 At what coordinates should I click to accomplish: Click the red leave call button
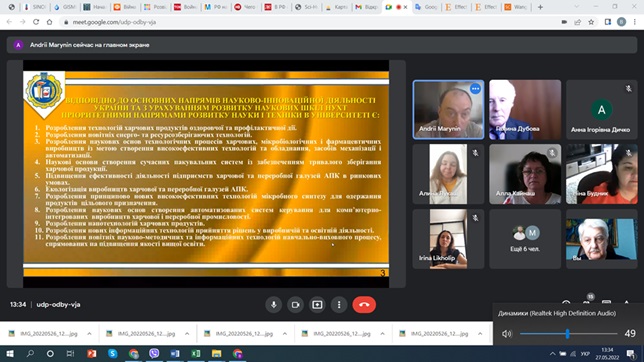(x=364, y=305)
